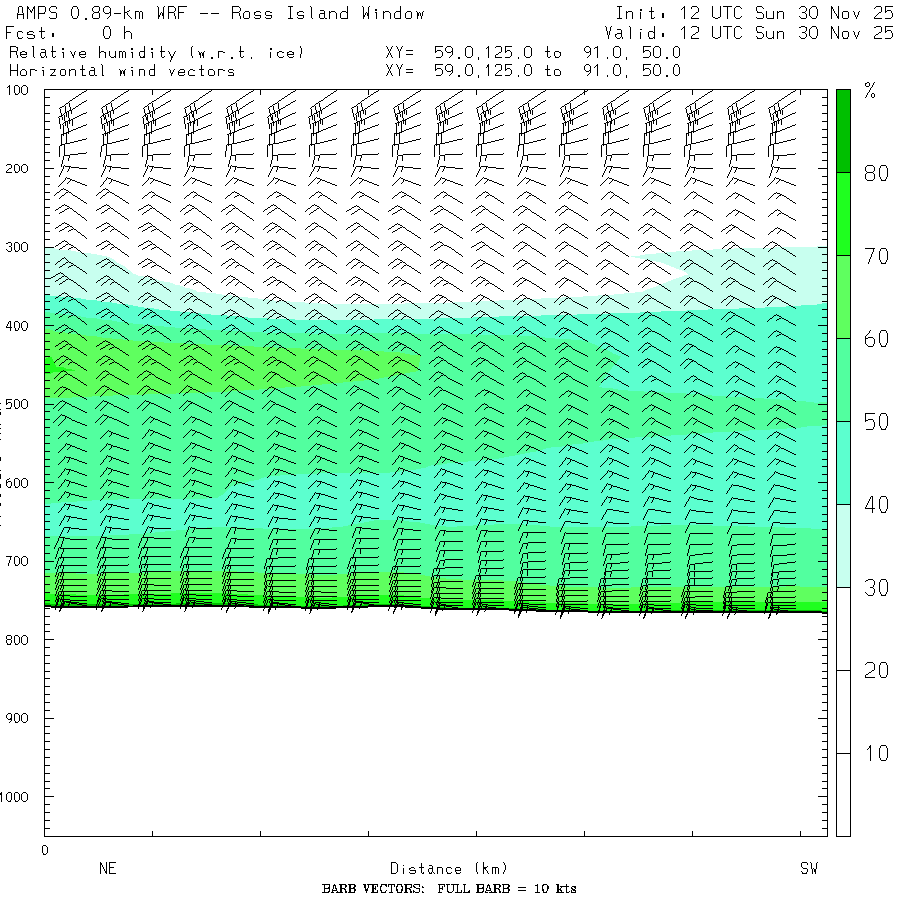Screen dimensions: 900x900
Task: Click the NE label below the x-axis
Action: (x=107, y=869)
